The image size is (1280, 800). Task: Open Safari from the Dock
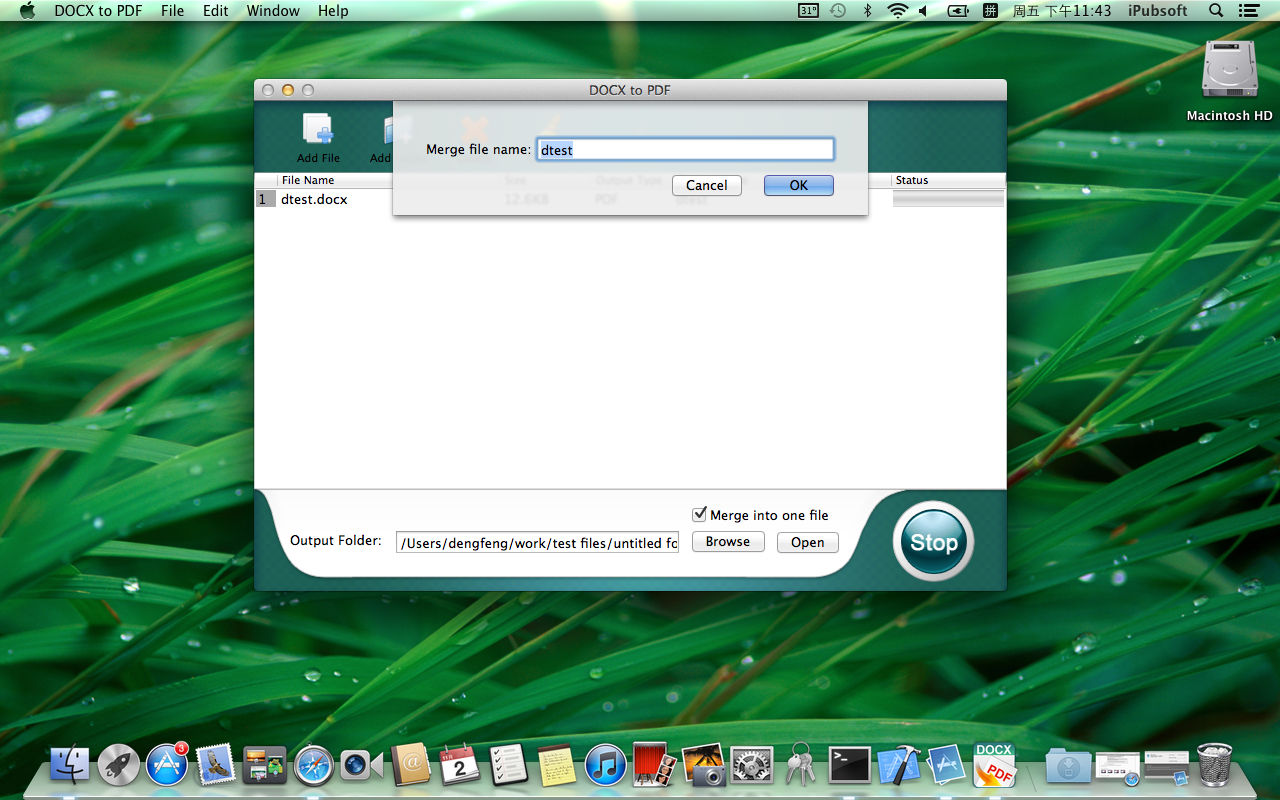point(313,766)
